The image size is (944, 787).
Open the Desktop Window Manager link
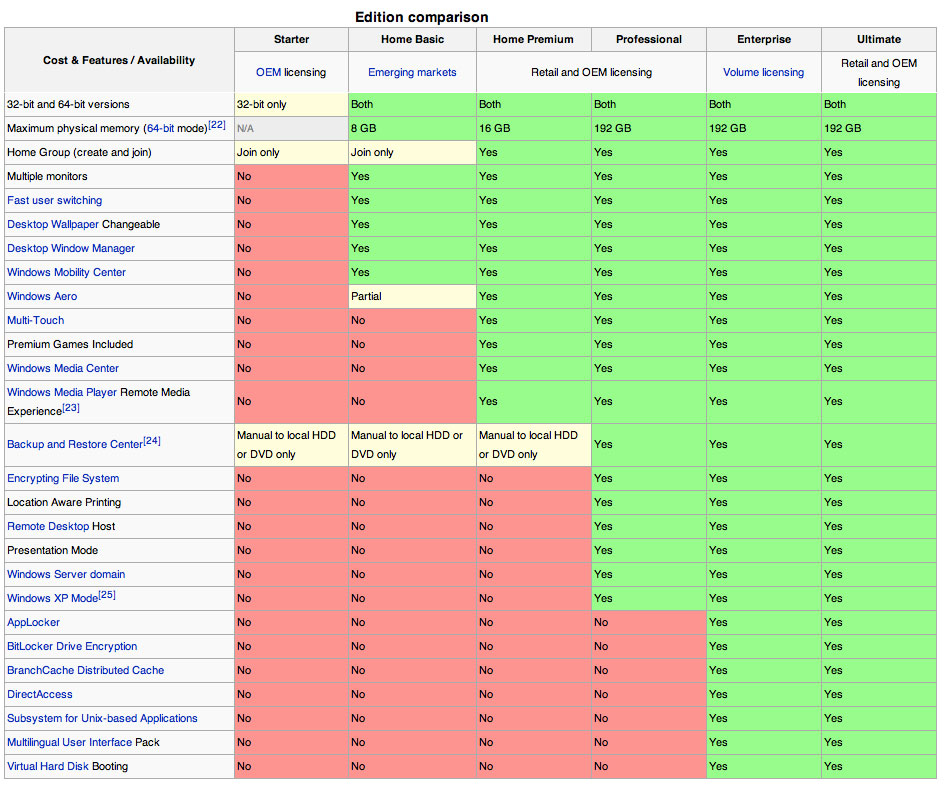pyautogui.click(x=70, y=249)
